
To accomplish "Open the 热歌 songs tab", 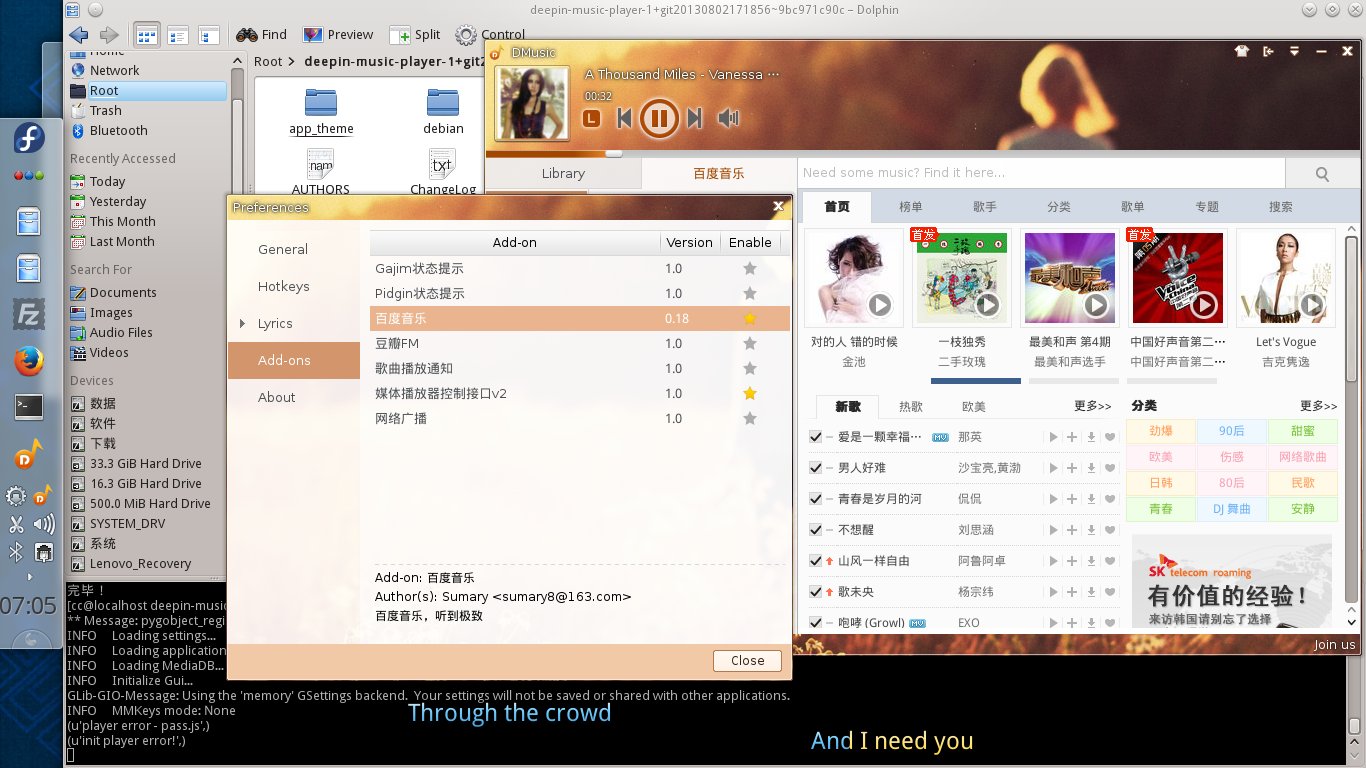I will (x=911, y=407).
